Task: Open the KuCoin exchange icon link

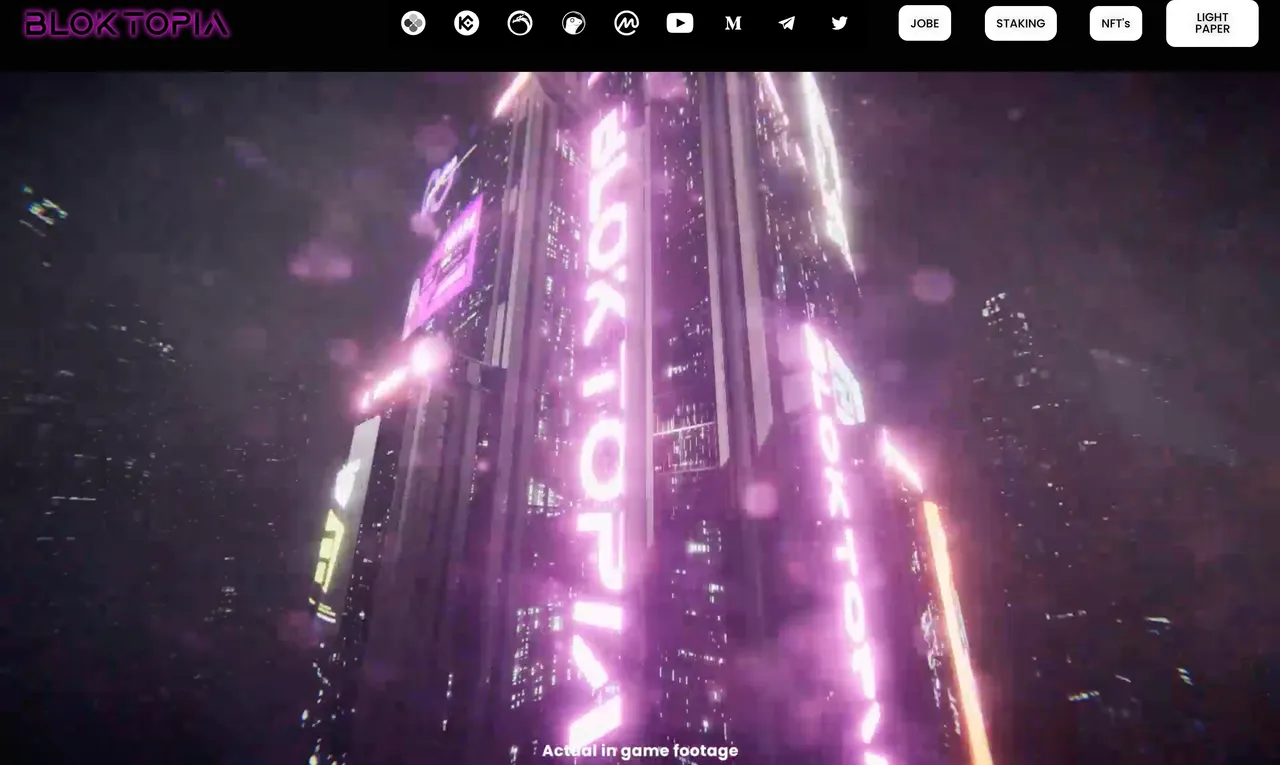Action: pyautogui.click(x=466, y=23)
